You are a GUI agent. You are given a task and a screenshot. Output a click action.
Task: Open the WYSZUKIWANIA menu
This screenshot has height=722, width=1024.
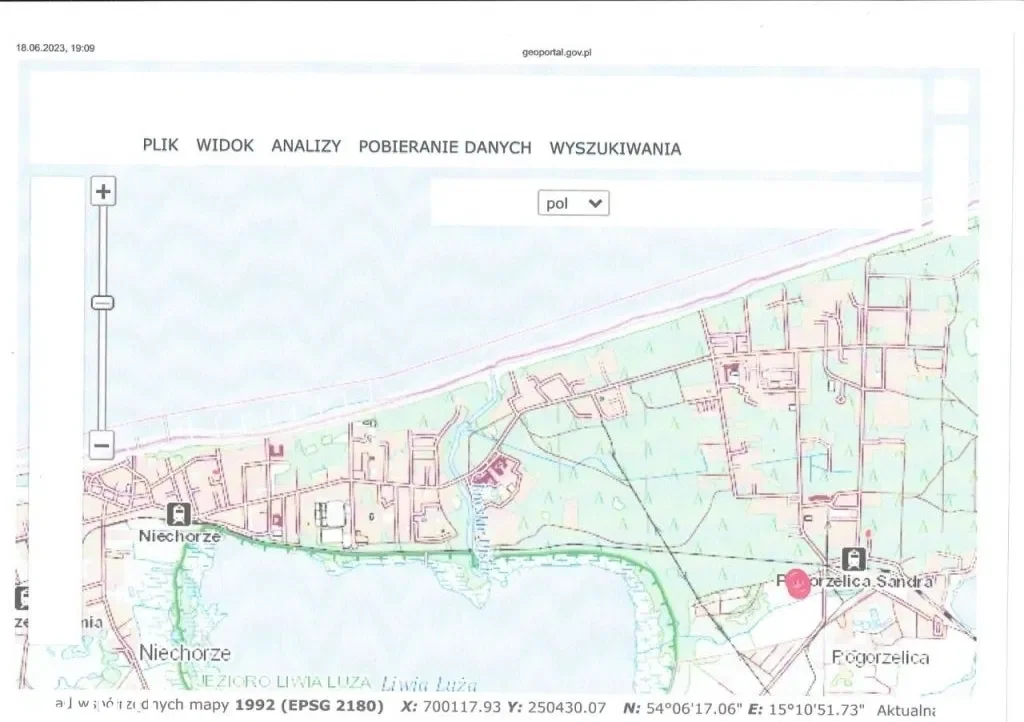[x=615, y=149]
